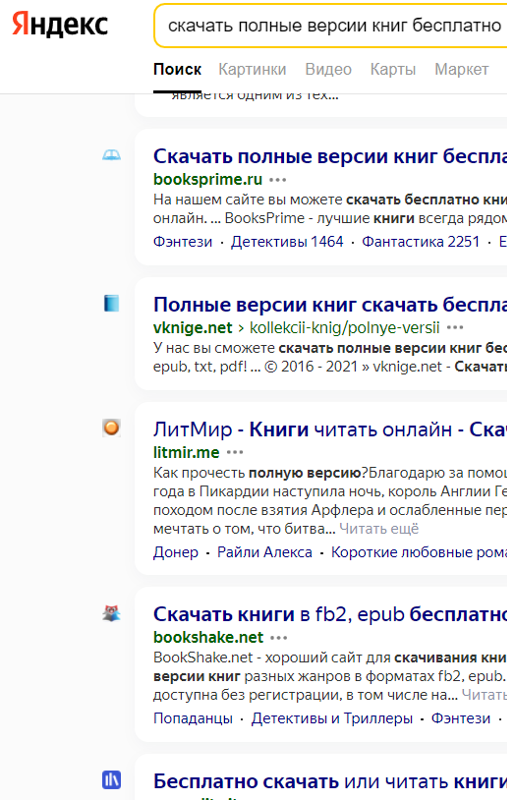Image resolution: width=507 pixels, height=800 pixels.
Task: Open the 'ЛитМир - Книги читать онлайн' result title
Action: 330,430
